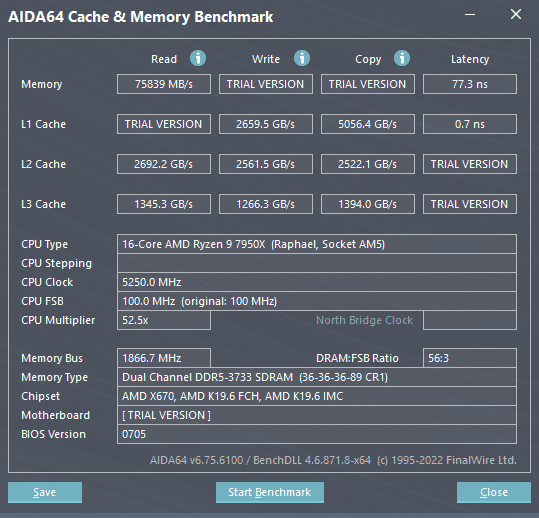Click the Write info icon
Screen dimensions: 539x518
302,58
